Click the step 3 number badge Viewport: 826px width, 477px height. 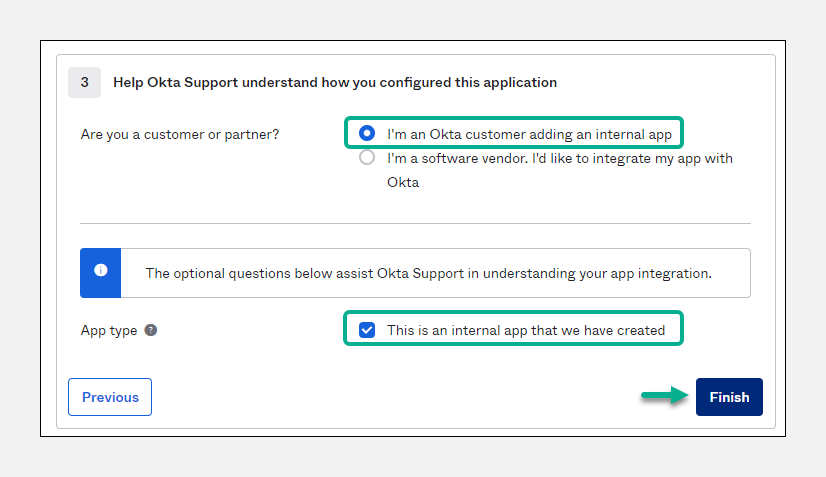coord(84,82)
